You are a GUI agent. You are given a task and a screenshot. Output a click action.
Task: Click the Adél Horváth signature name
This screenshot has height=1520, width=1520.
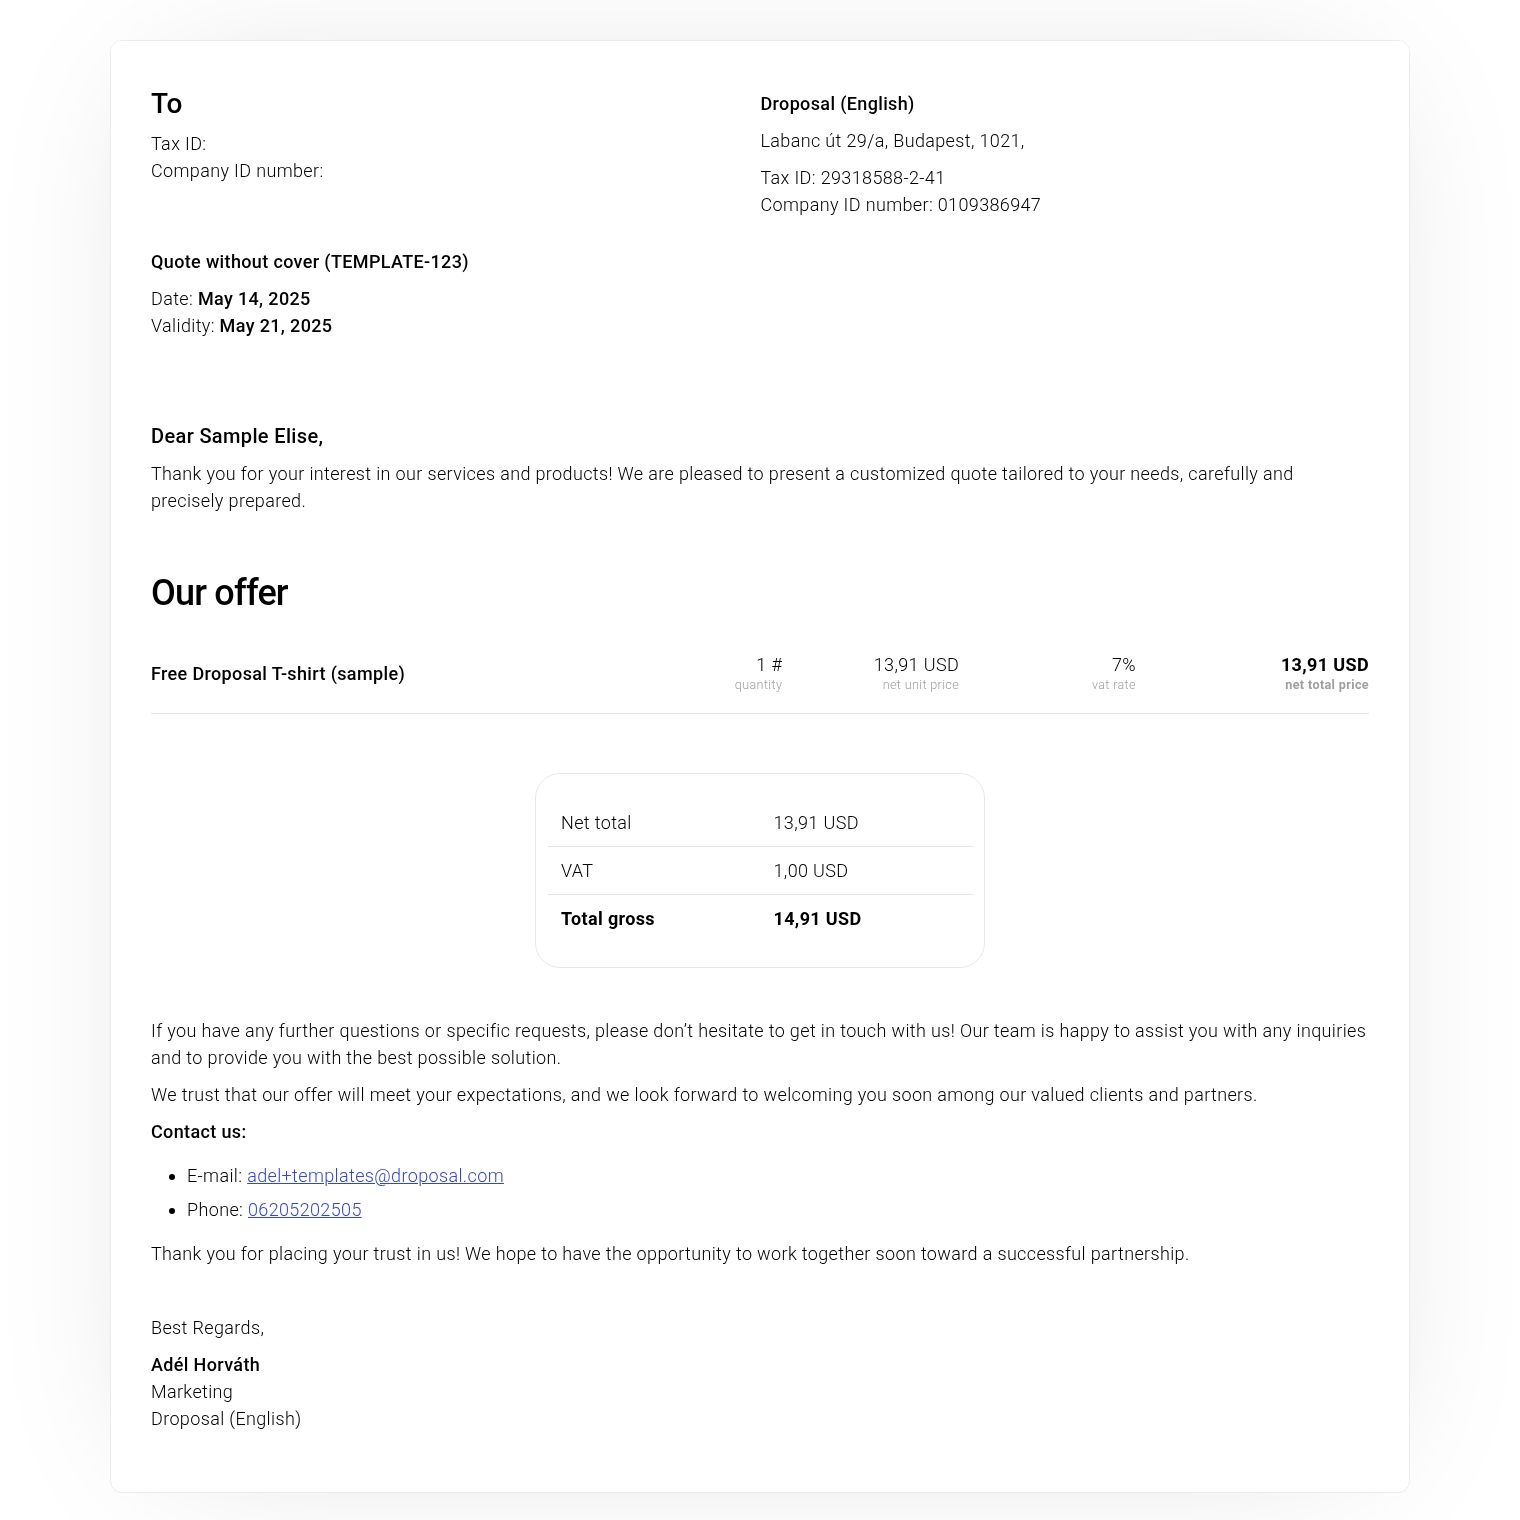[205, 1365]
